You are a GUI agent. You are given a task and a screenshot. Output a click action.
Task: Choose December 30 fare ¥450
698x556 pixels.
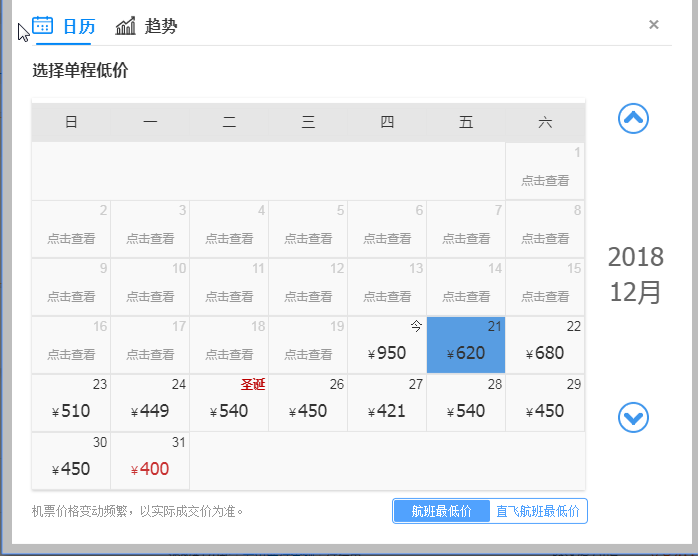click(71, 461)
